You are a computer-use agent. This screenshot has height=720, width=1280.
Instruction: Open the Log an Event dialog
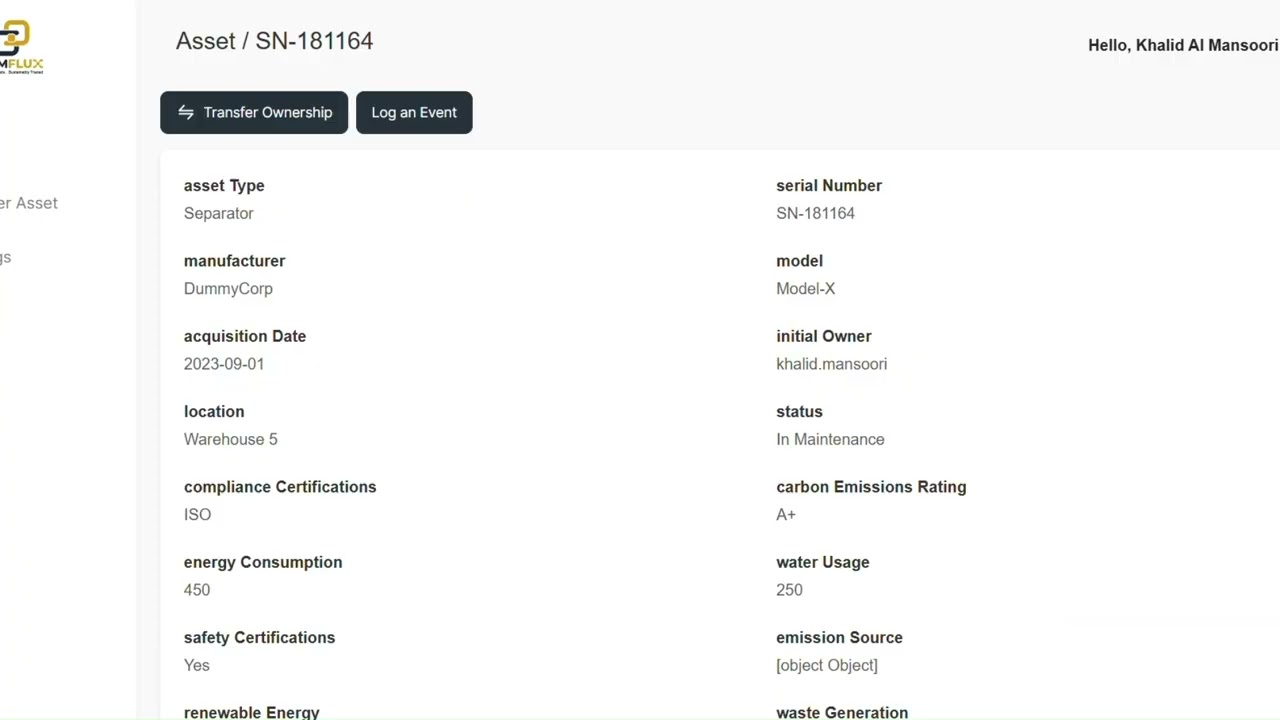click(414, 112)
